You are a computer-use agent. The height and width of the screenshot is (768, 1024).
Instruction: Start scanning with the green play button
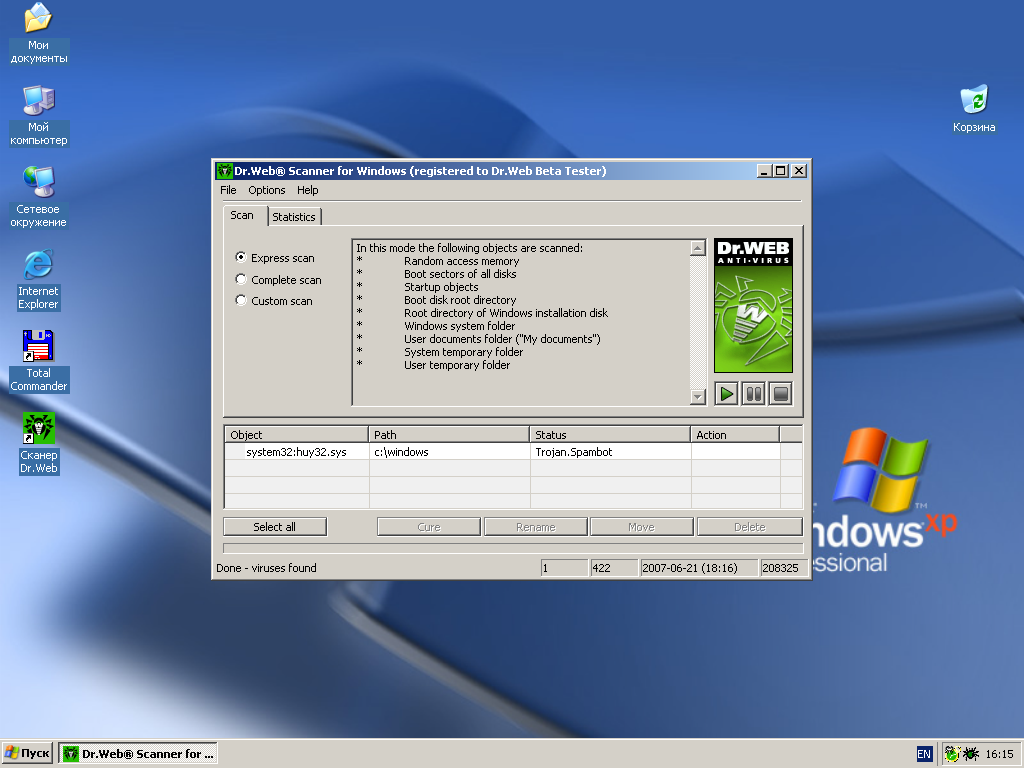726,394
